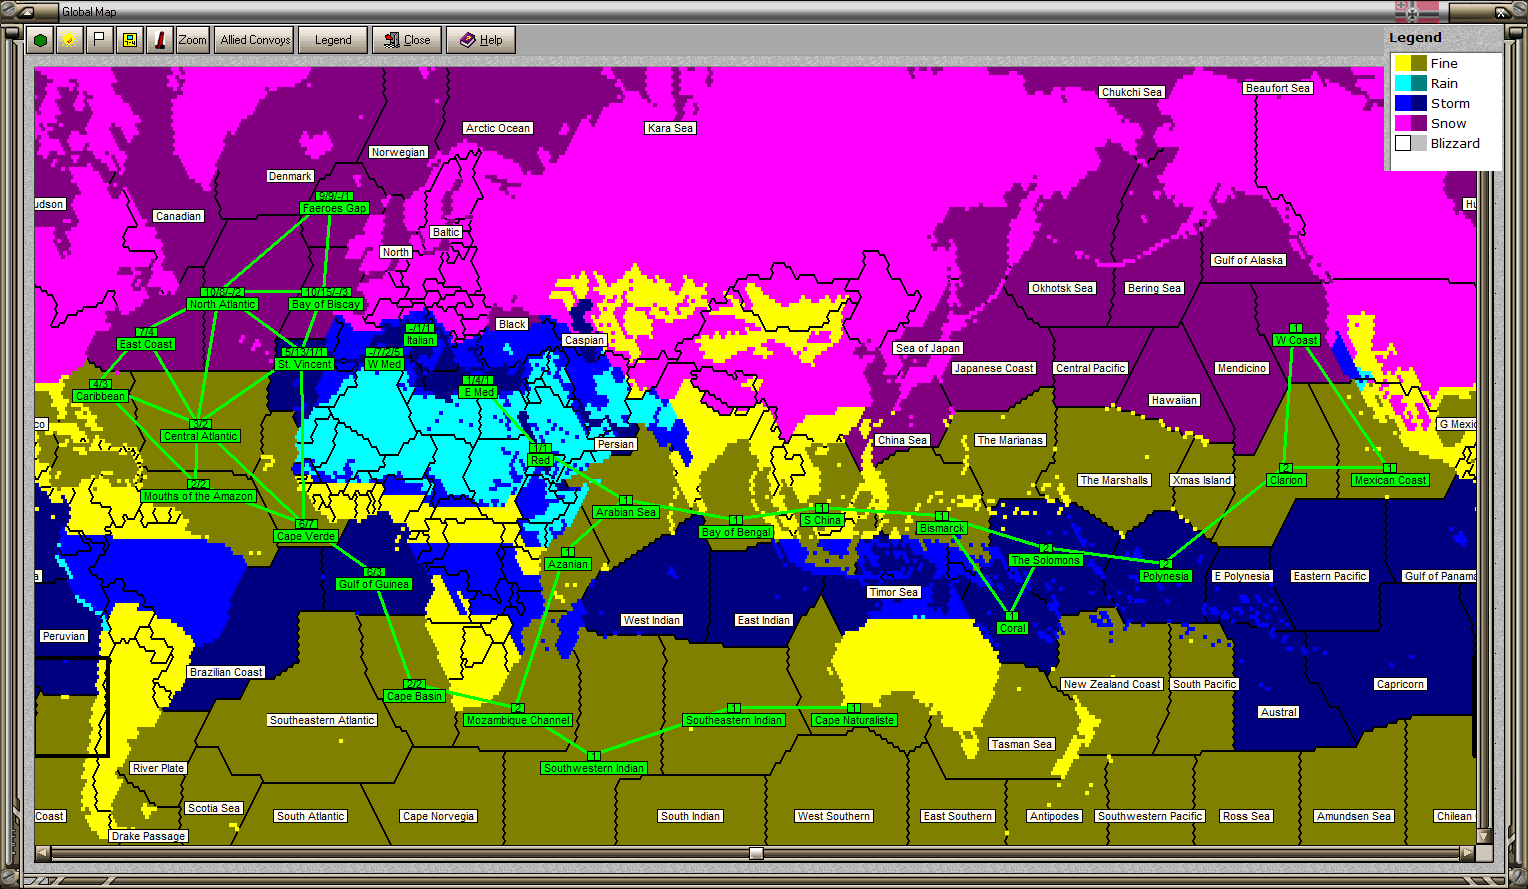Select the East Coast convoy zone
The height and width of the screenshot is (889, 1528).
tap(146, 344)
